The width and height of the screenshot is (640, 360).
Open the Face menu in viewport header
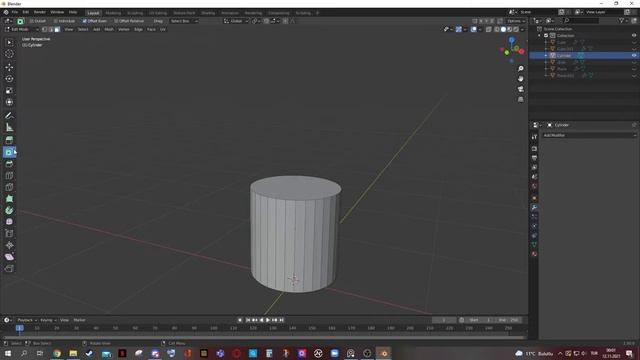coord(151,29)
